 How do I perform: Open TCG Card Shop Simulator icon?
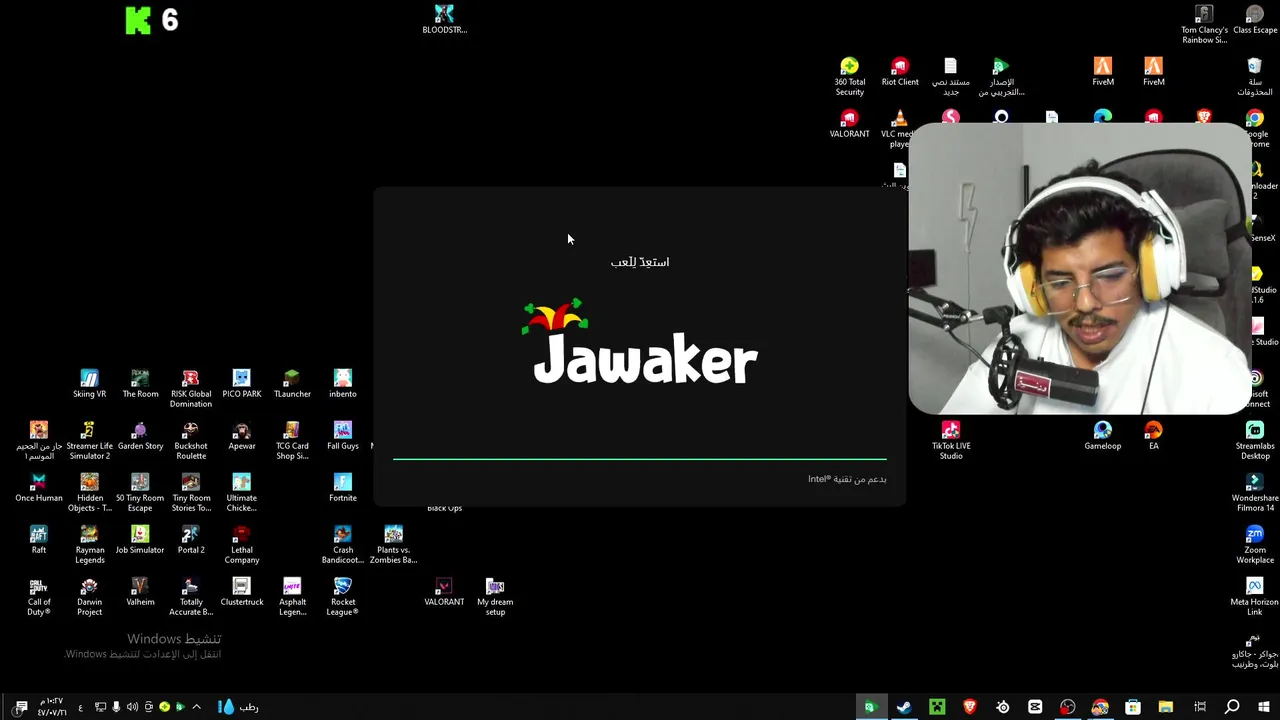[292, 440]
